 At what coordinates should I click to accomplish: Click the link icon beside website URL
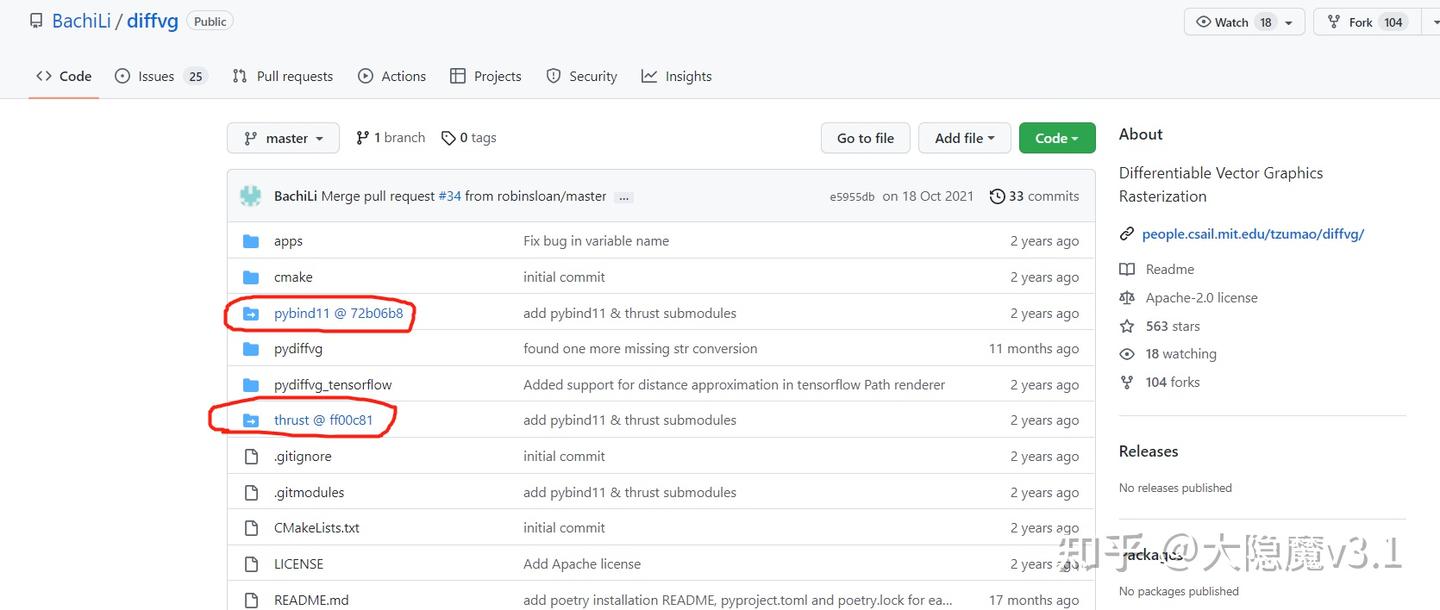(1127, 234)
